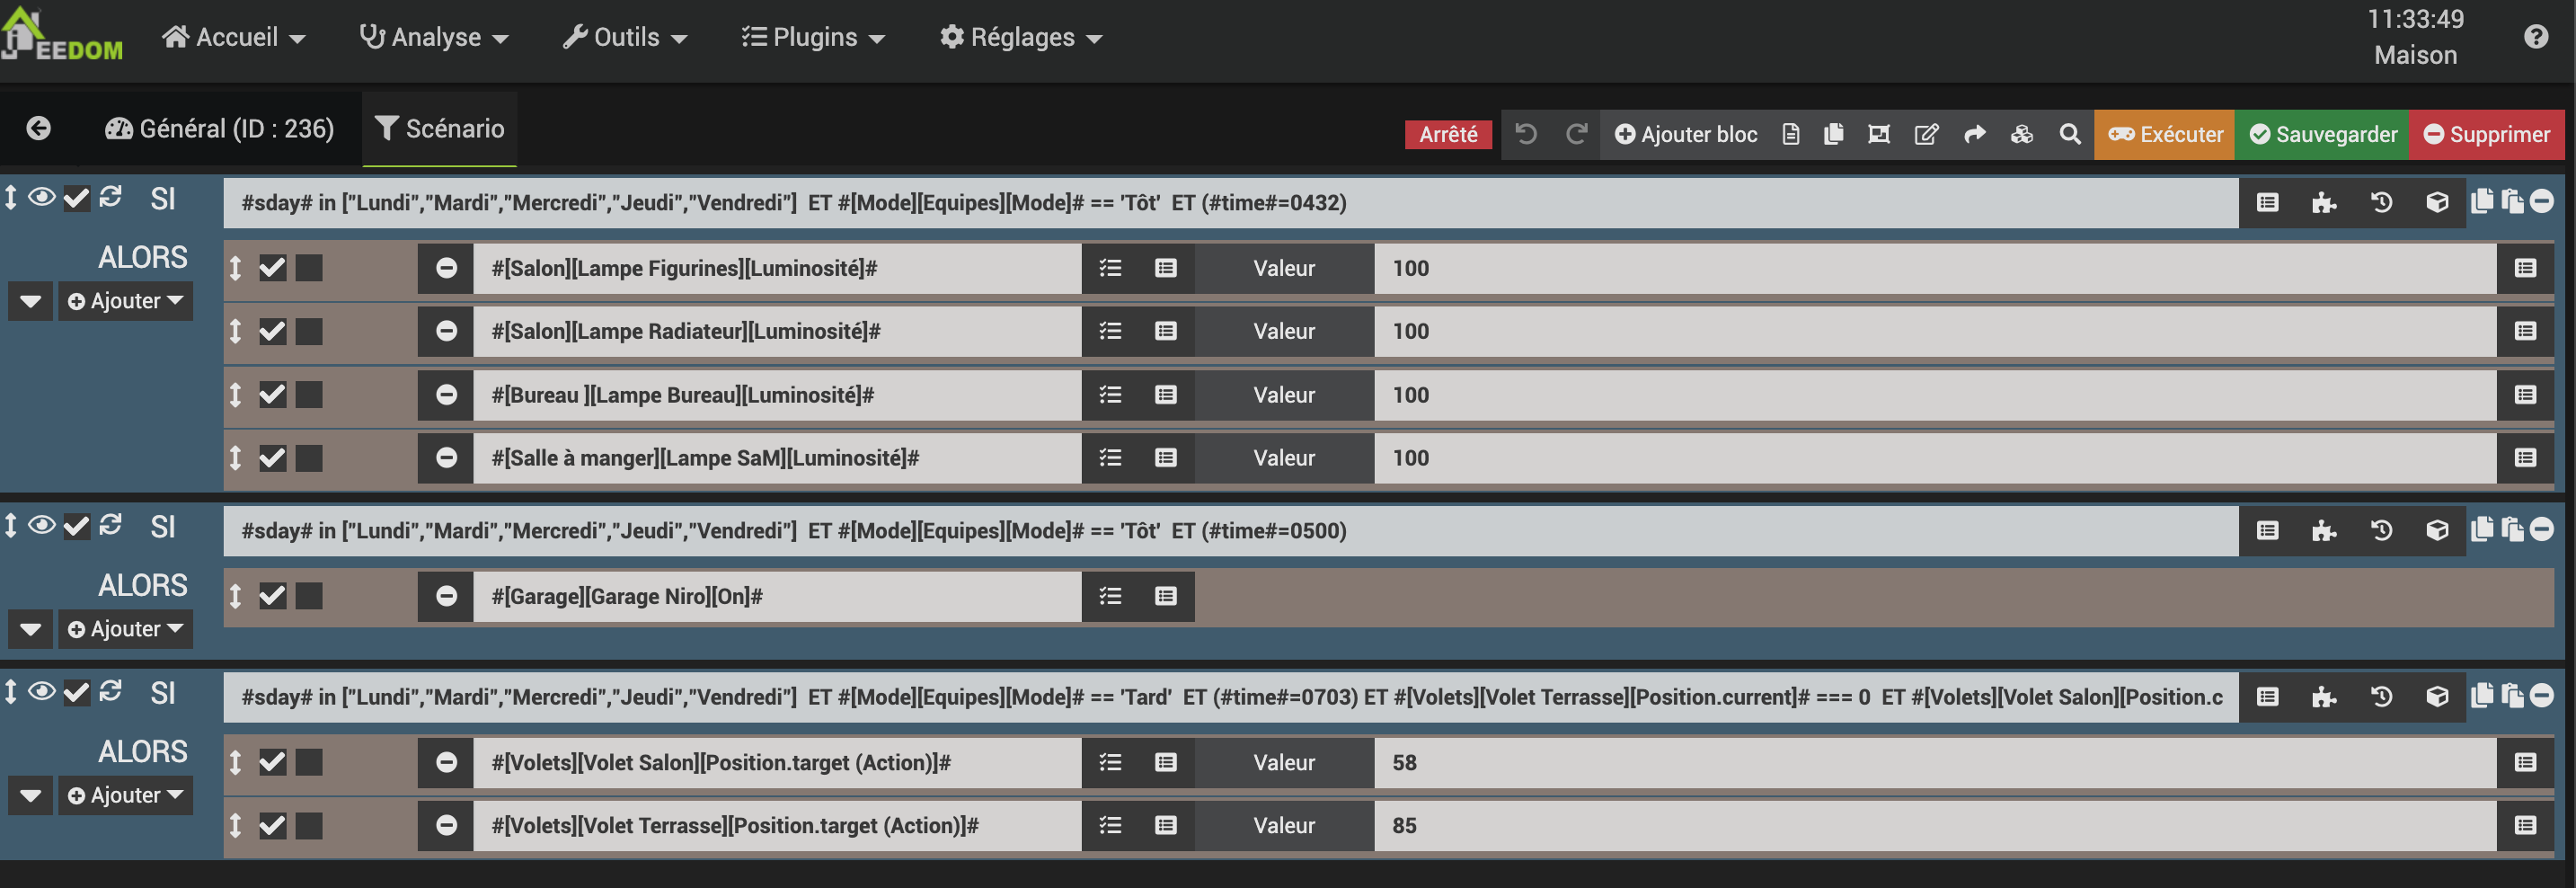Screen dimensions: 2576x888
Task: Open command picker for the time 0432 condition
Action: 2267,203
